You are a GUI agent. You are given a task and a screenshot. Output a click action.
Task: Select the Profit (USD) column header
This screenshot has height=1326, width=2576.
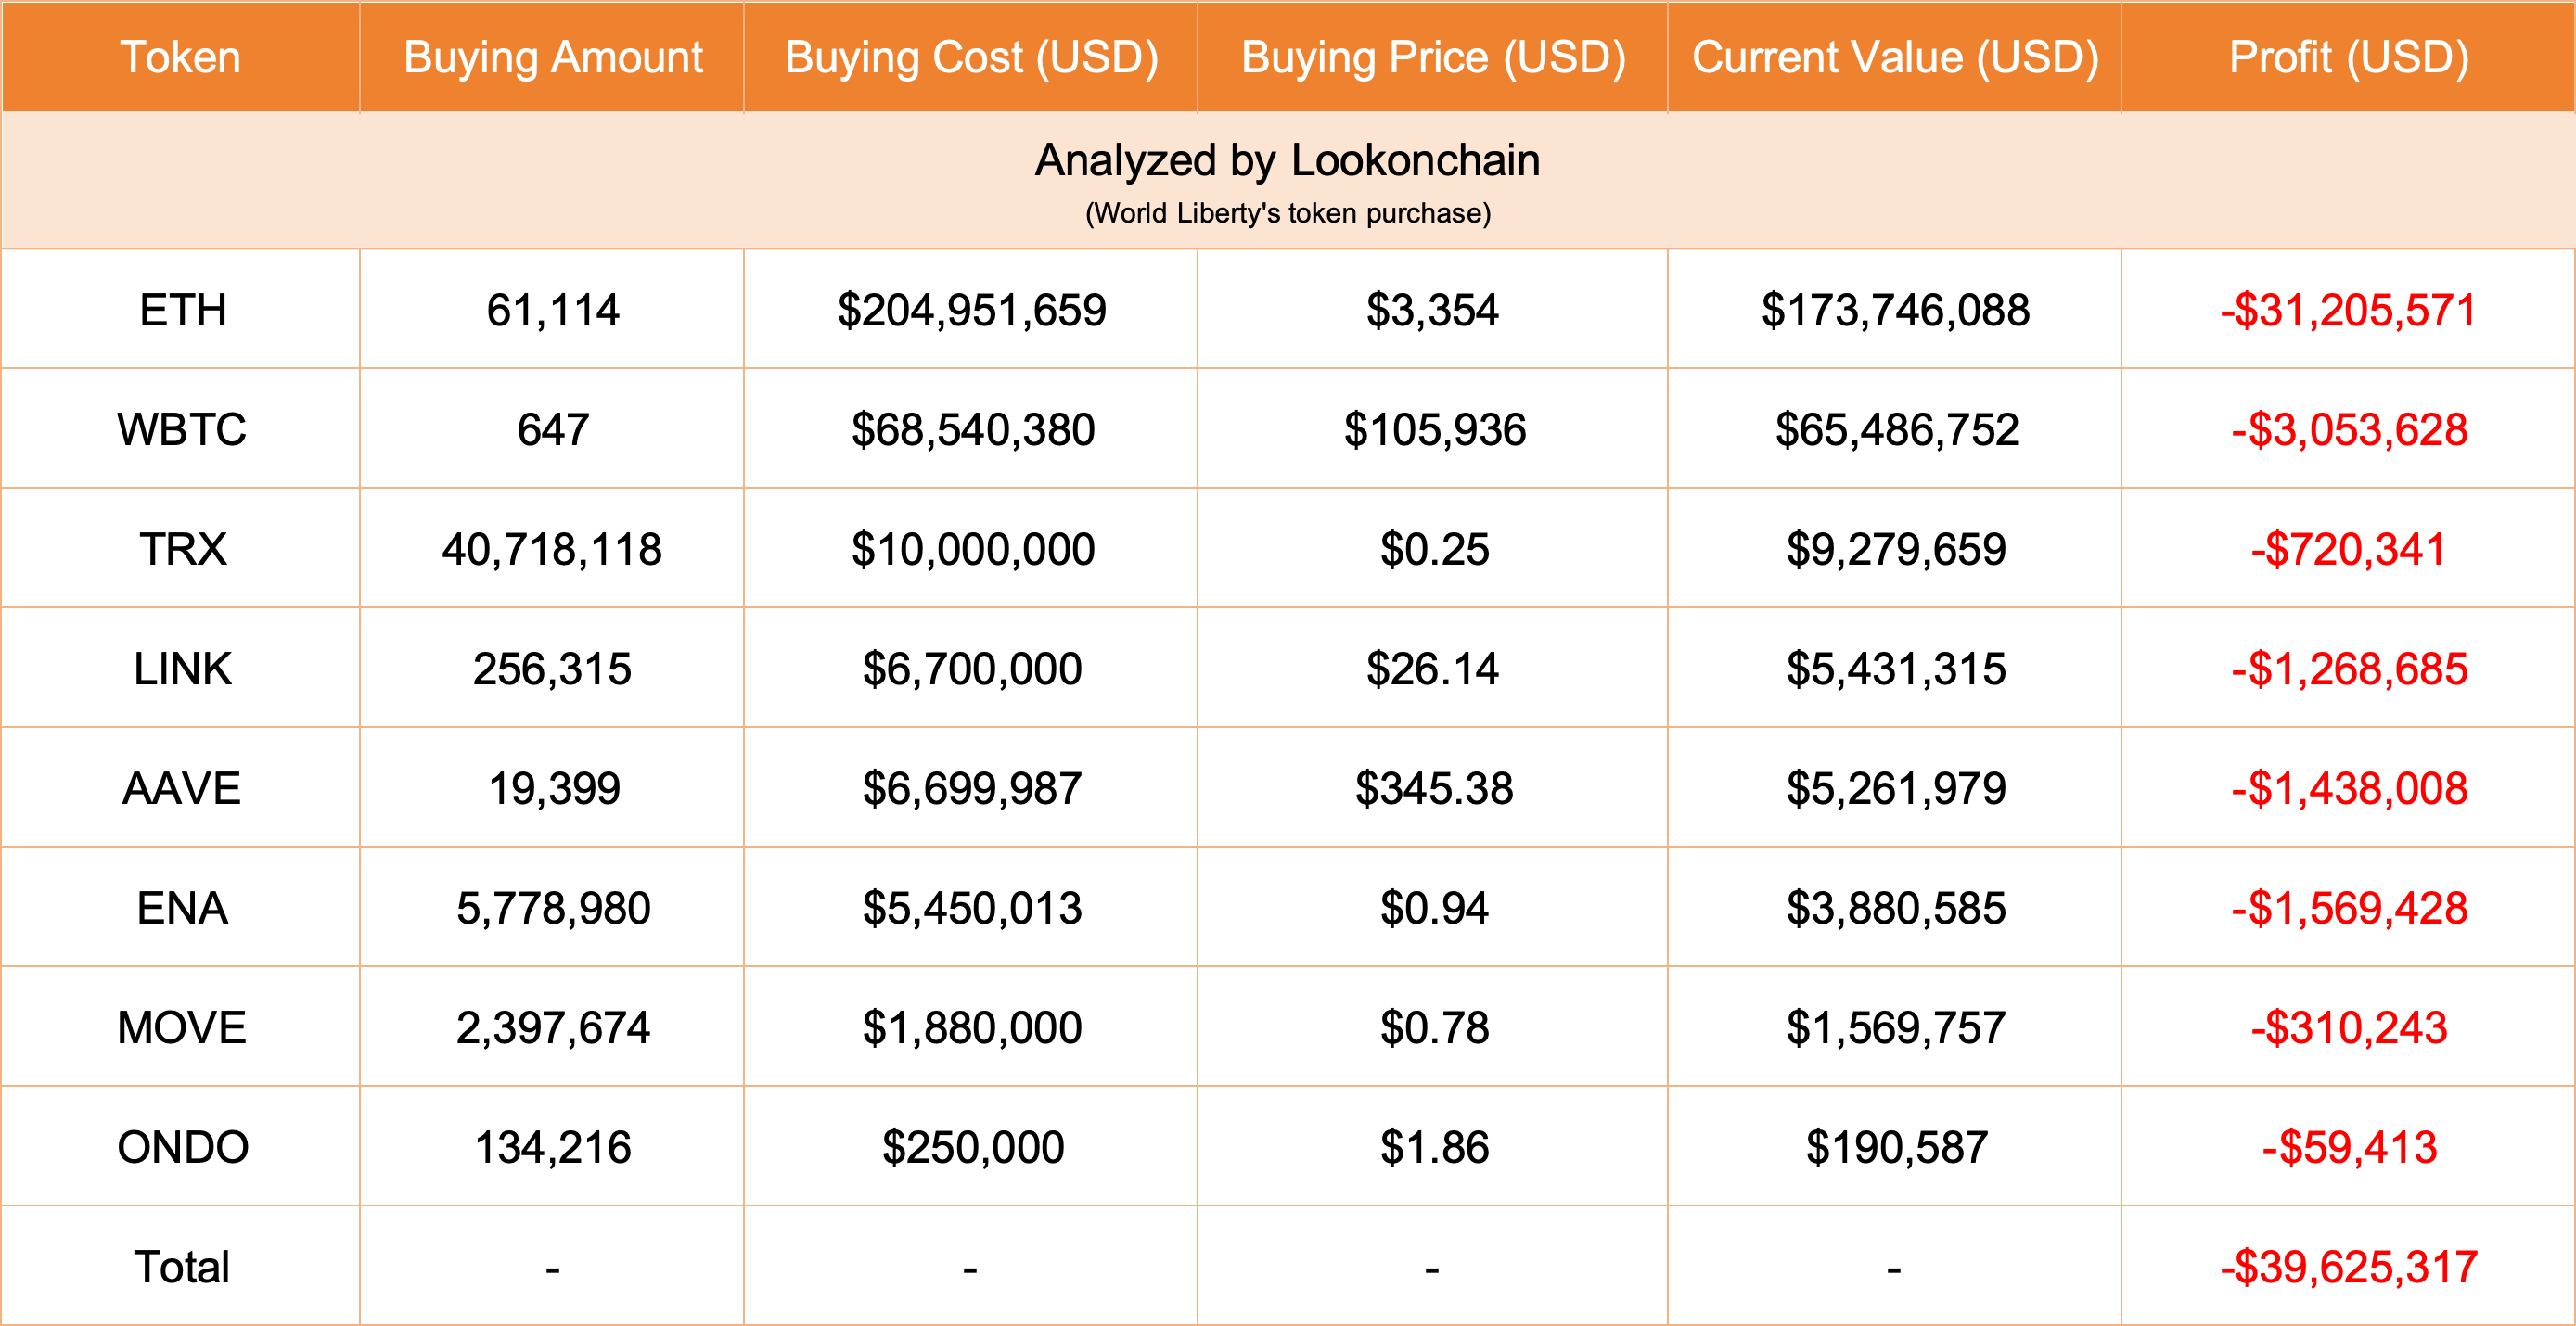2349,57
